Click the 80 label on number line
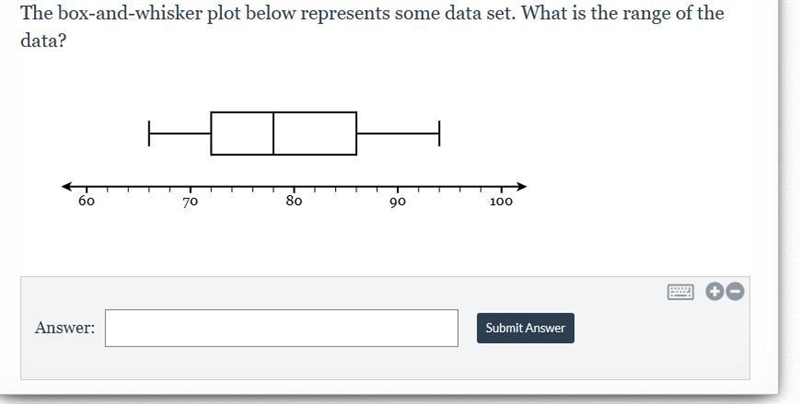 coord(294,201)
